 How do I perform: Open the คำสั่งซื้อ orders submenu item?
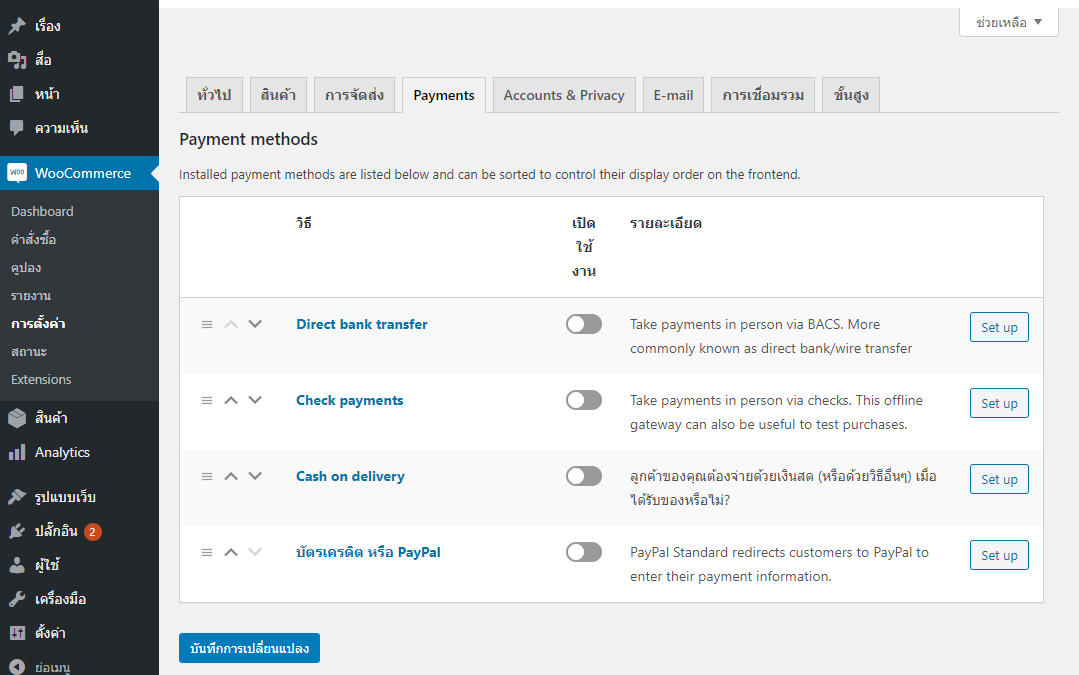[x=34, y=239]
